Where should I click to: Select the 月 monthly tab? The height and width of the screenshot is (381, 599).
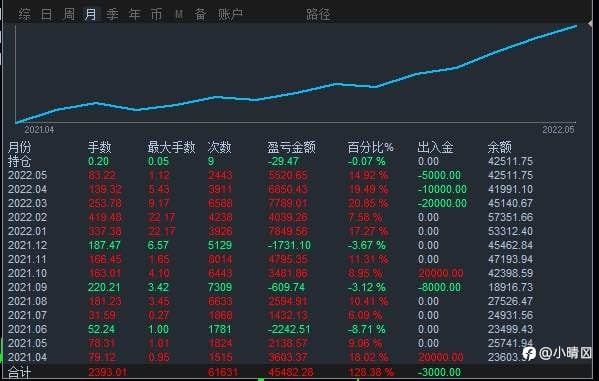point(91,15)
